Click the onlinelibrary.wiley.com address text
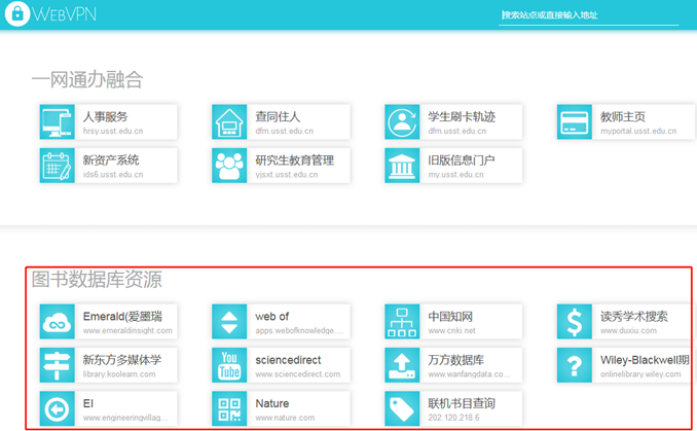Viewport: 697px width, 431px height. pyautogui.click(x=641, y=374)
